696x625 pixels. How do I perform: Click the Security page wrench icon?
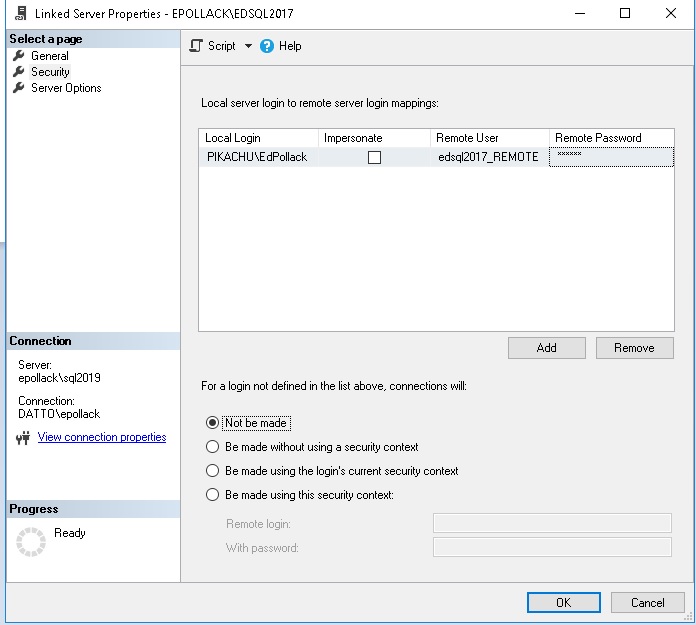(x=18, y=72)
